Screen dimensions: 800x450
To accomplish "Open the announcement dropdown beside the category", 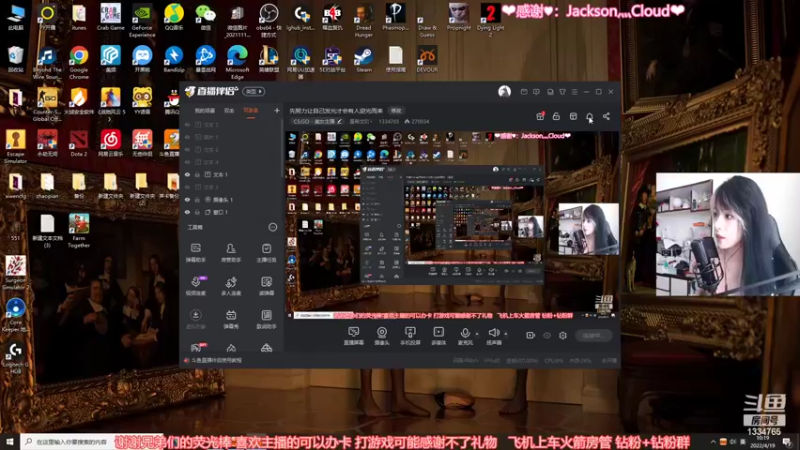I will [x=359, y=121].
